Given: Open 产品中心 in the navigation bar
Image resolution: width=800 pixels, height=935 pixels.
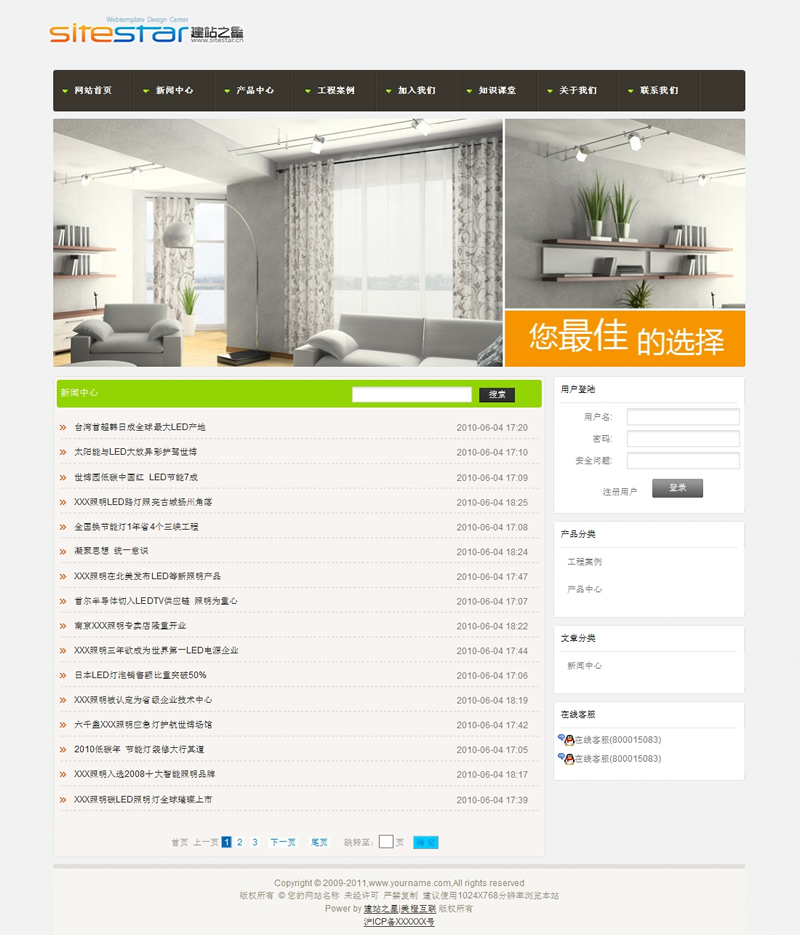Looking at the screenshot, I should (255, 91).
